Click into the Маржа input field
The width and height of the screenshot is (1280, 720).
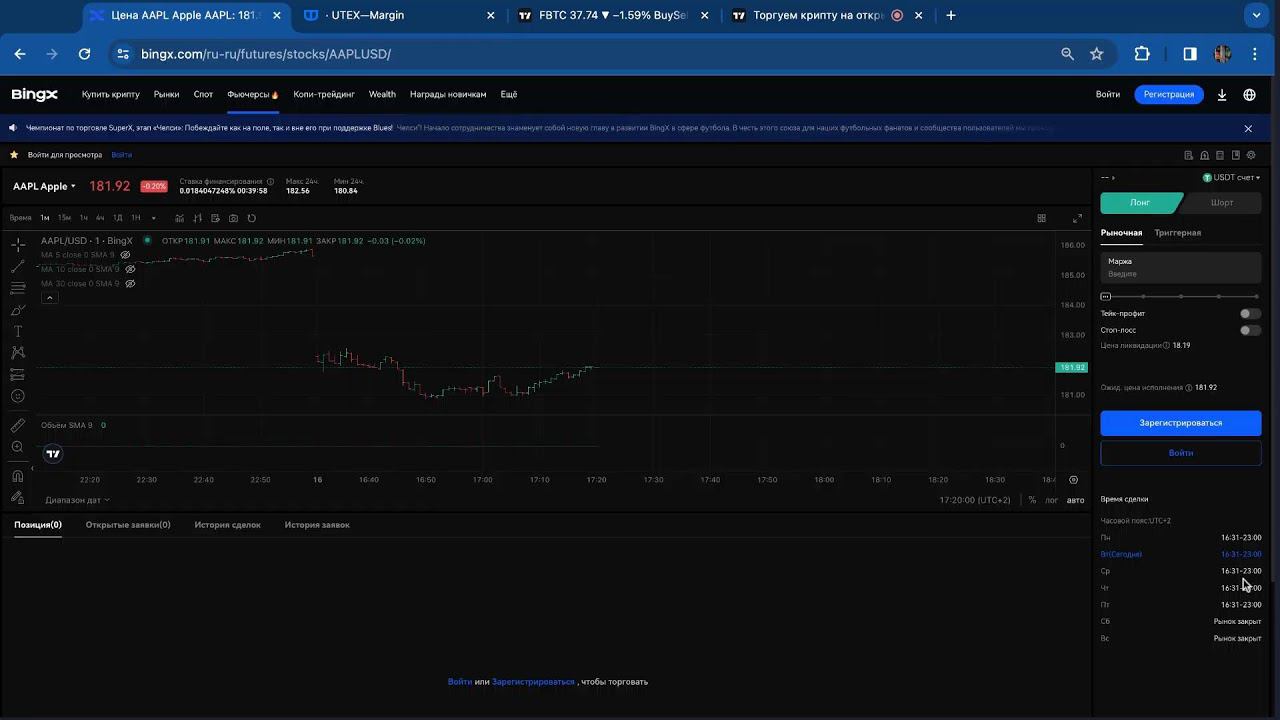[x=1181, y=268]
